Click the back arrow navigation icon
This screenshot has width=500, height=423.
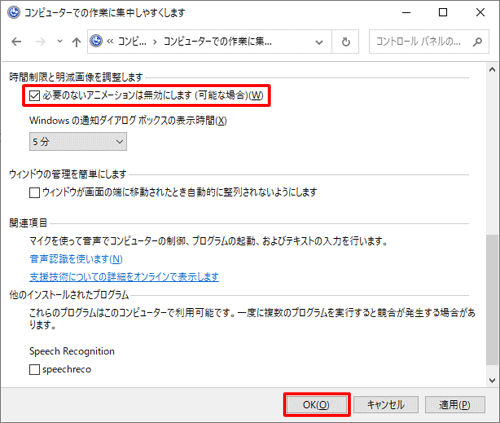(x=16, y=42)
